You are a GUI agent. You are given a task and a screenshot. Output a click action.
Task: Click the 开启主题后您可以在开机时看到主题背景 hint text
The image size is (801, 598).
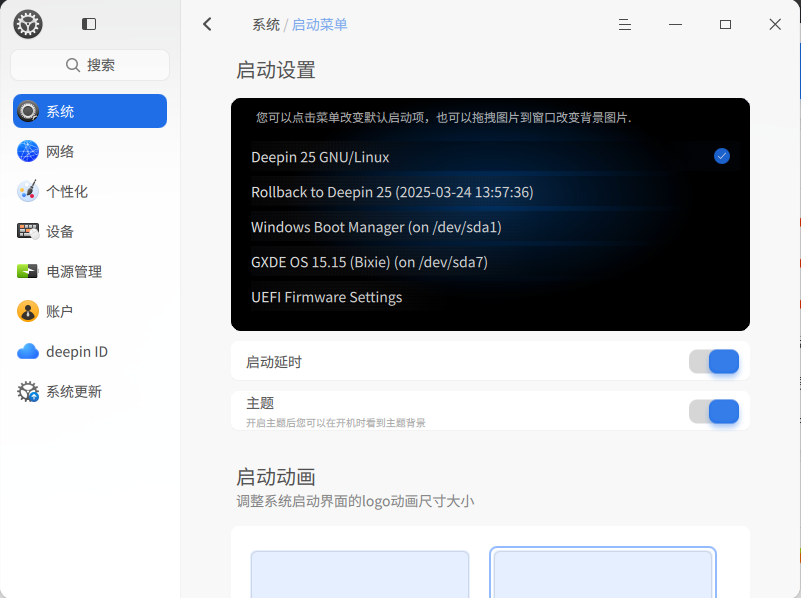[336, 423]
